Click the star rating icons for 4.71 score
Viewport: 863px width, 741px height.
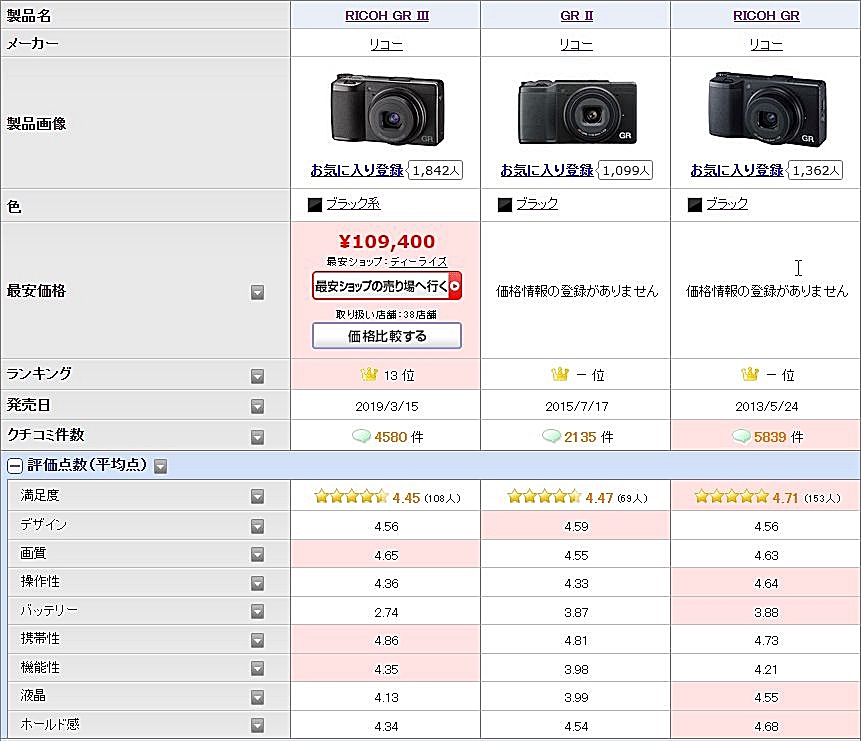point(731,496)
